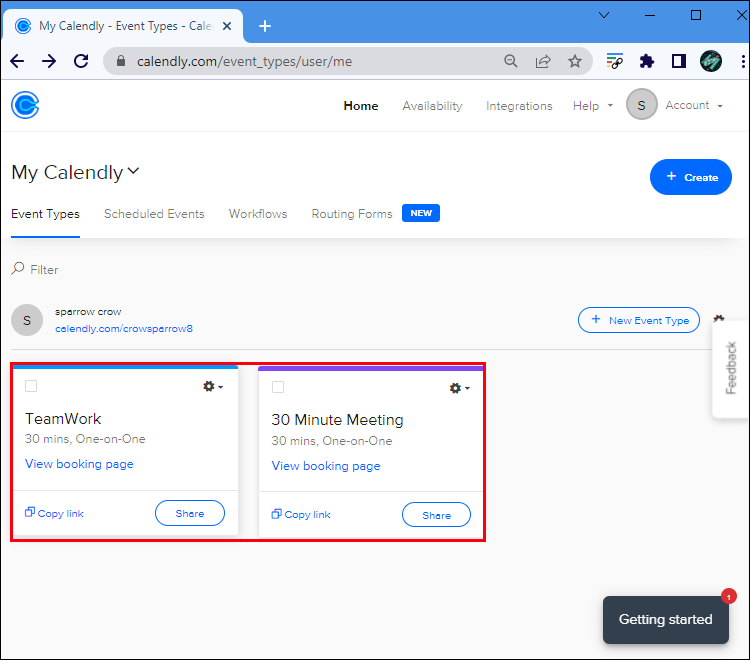Open calendly.com/crowsparrow8 link
The height and width of the screenshot is (660, 750).
tap(124, 329)
